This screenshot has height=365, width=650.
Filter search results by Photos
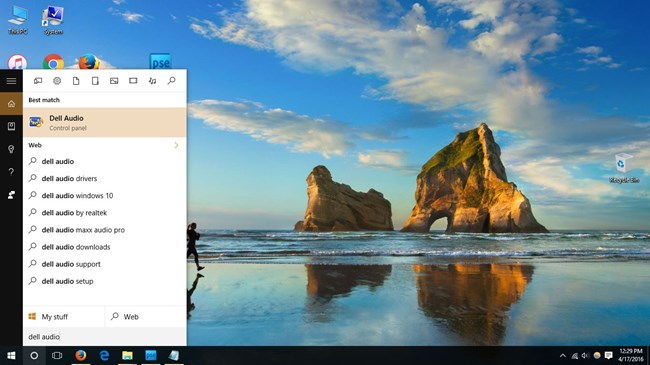114,81
